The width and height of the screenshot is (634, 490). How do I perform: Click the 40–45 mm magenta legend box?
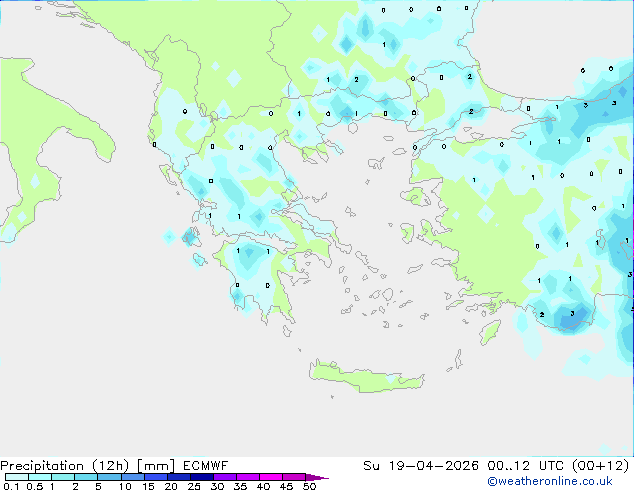click(x=271, y=477)
